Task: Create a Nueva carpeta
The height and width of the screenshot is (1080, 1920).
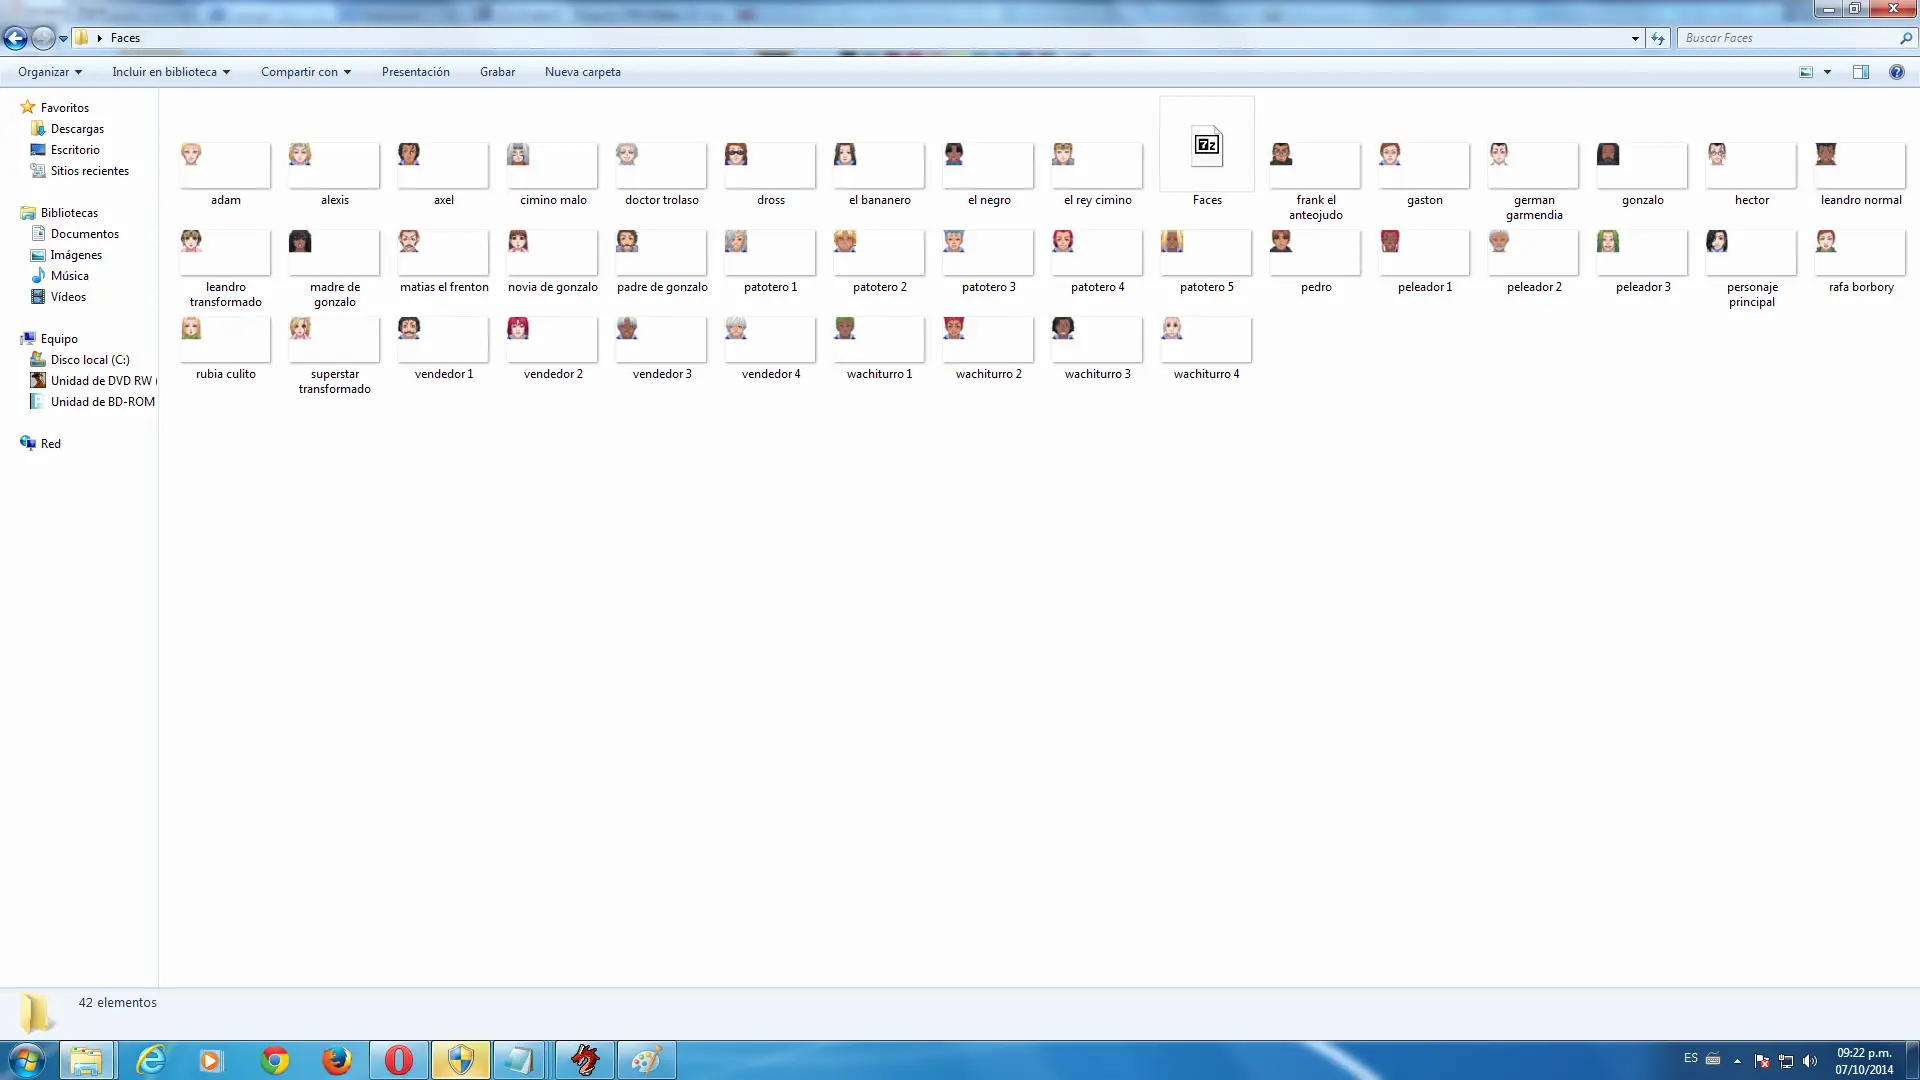Action: click(583, 72)
